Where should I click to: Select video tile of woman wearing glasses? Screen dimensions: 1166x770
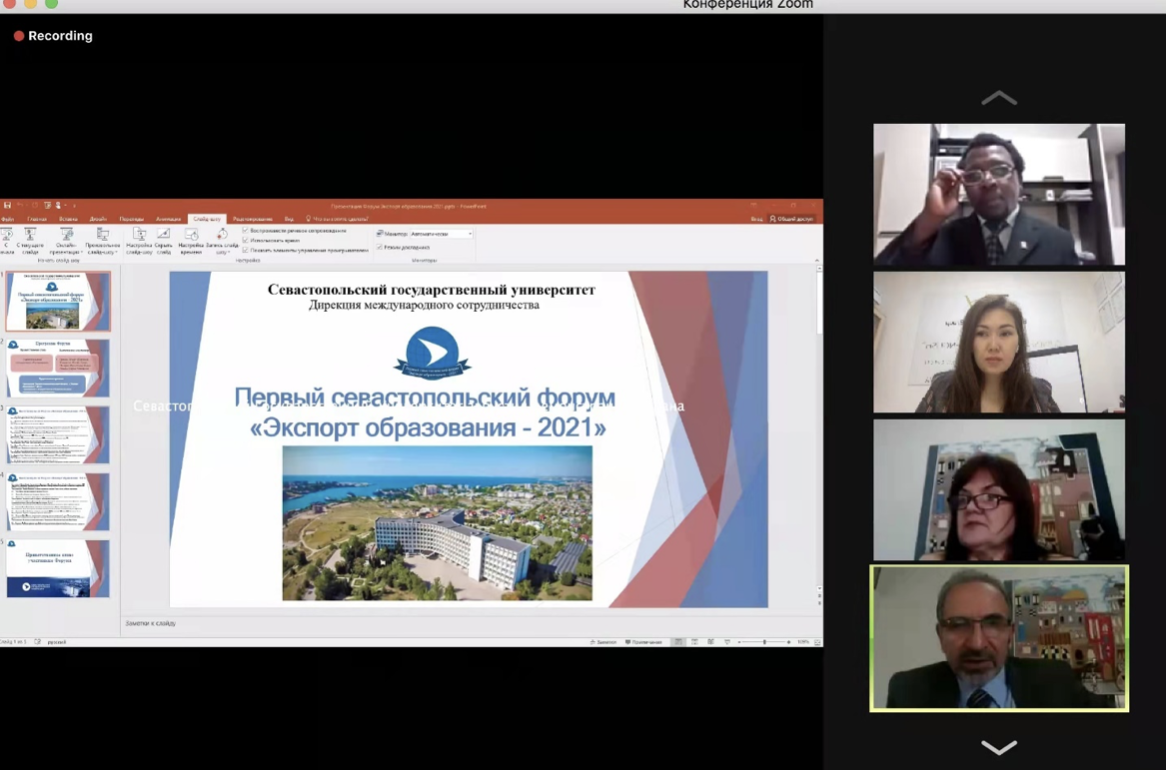(x=999, y=490)
